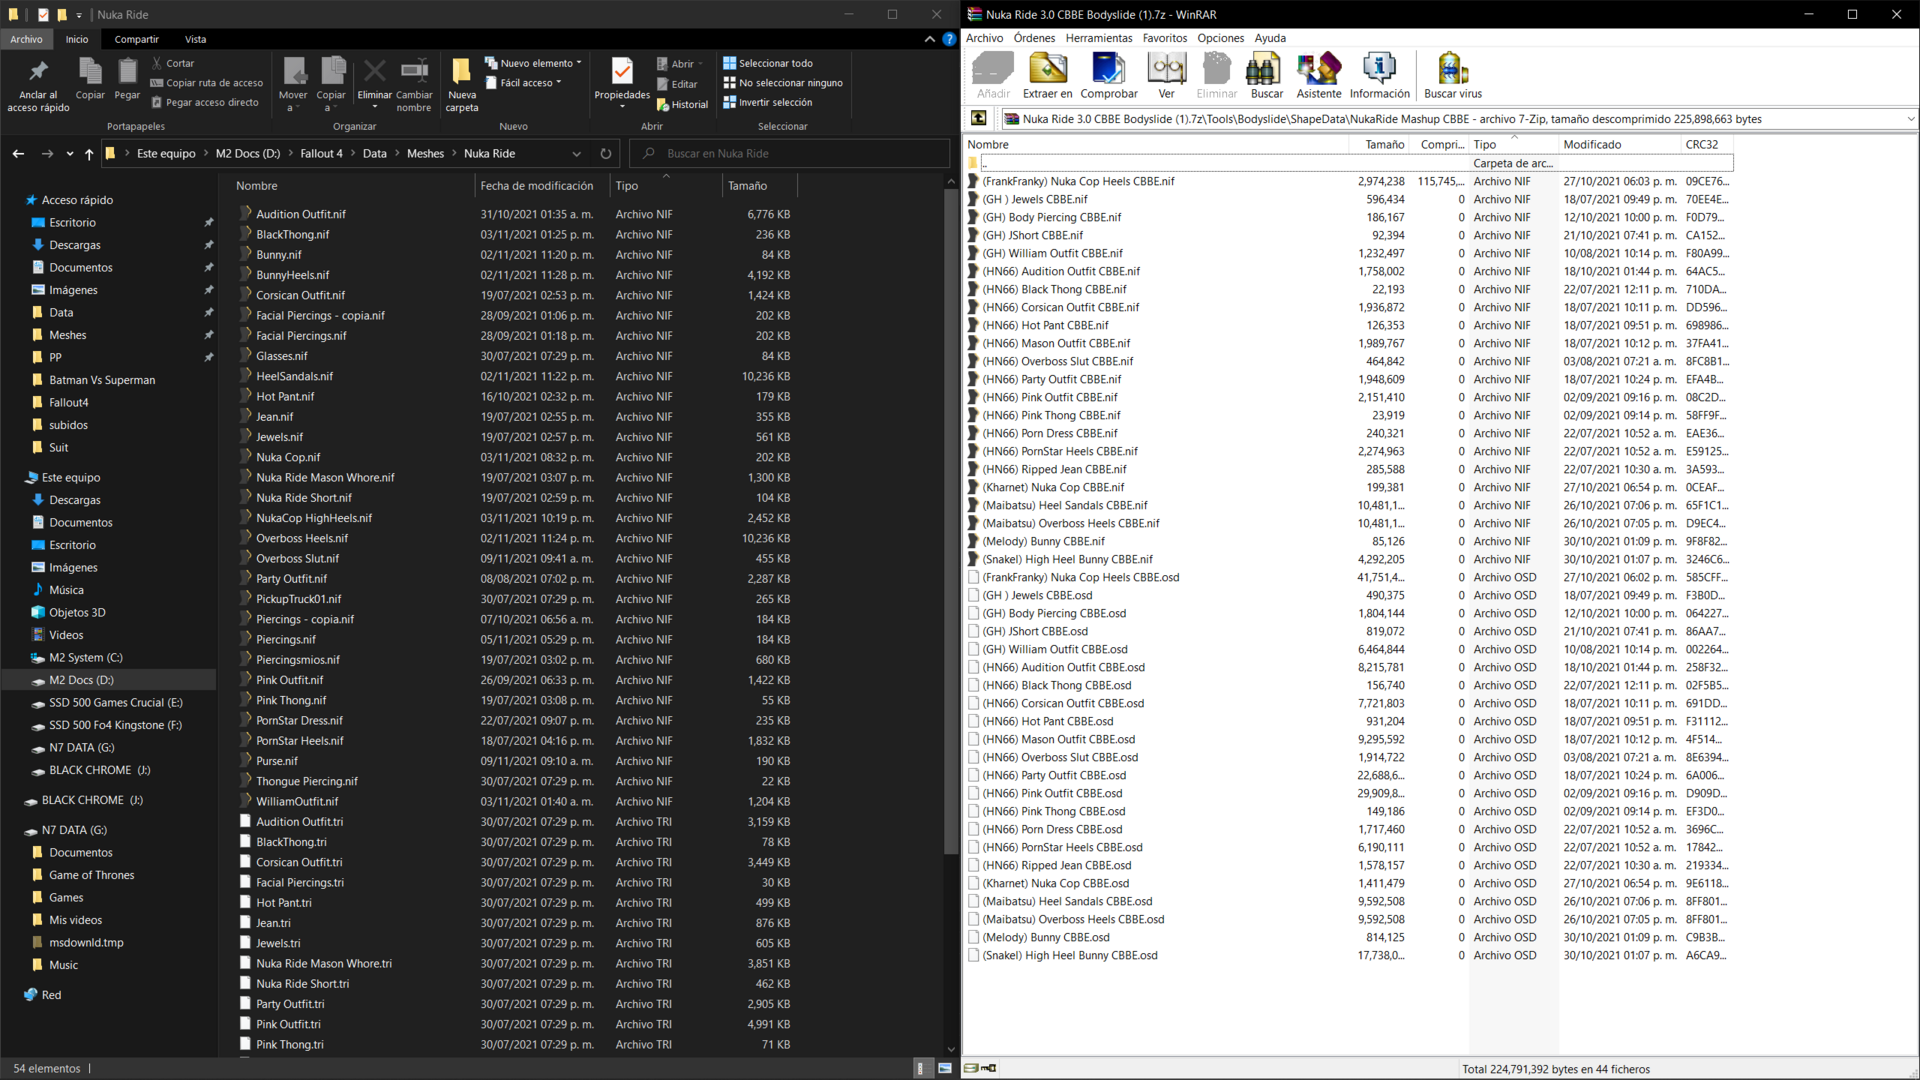Click Mover a ribbon icon
Image resolution: width=1920 pixels, height=1080 pixels.
click(x=294, y=71)
